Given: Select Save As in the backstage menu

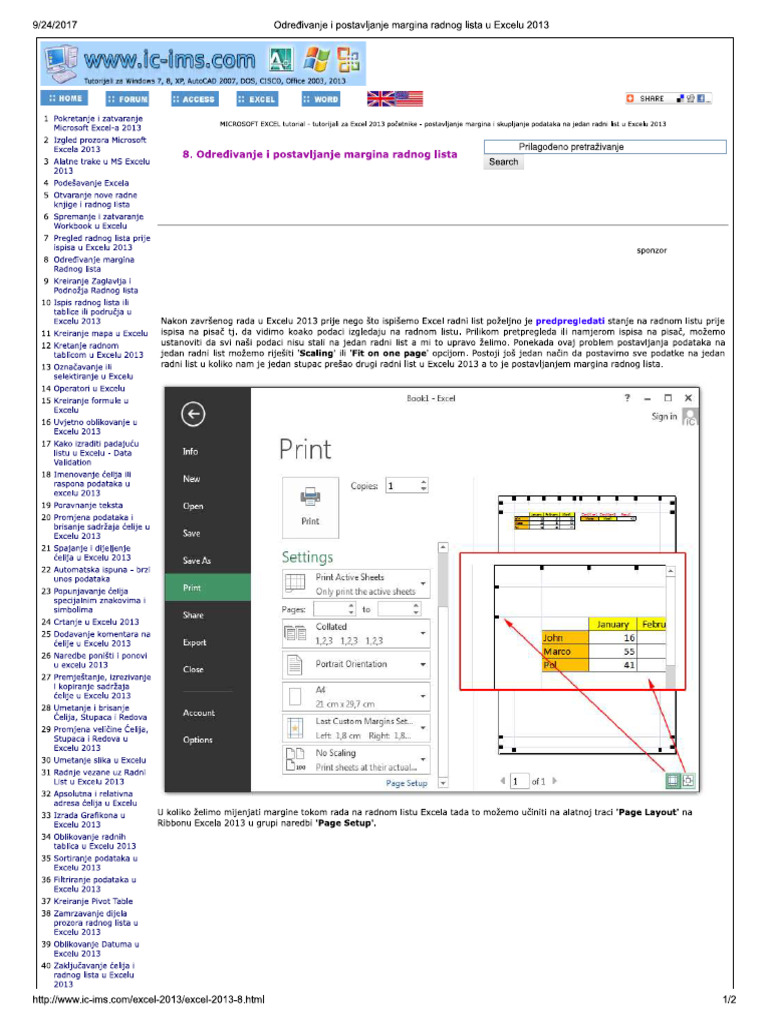Looking at the screenshot, I should [197, 560].
